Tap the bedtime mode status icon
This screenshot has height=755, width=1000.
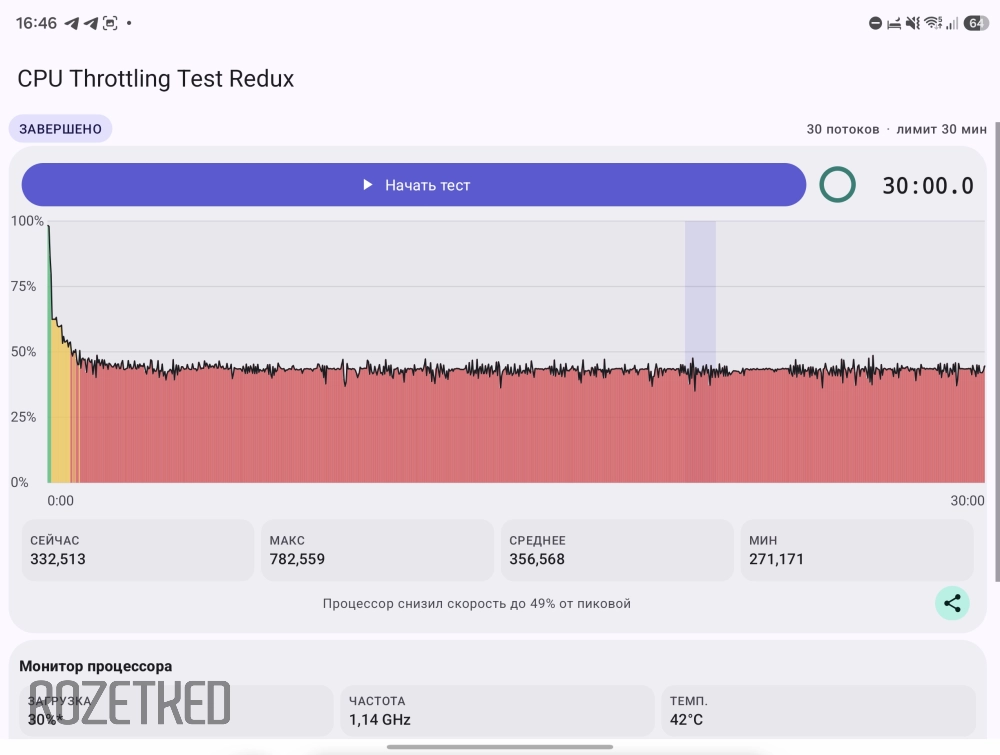(894, 24)
